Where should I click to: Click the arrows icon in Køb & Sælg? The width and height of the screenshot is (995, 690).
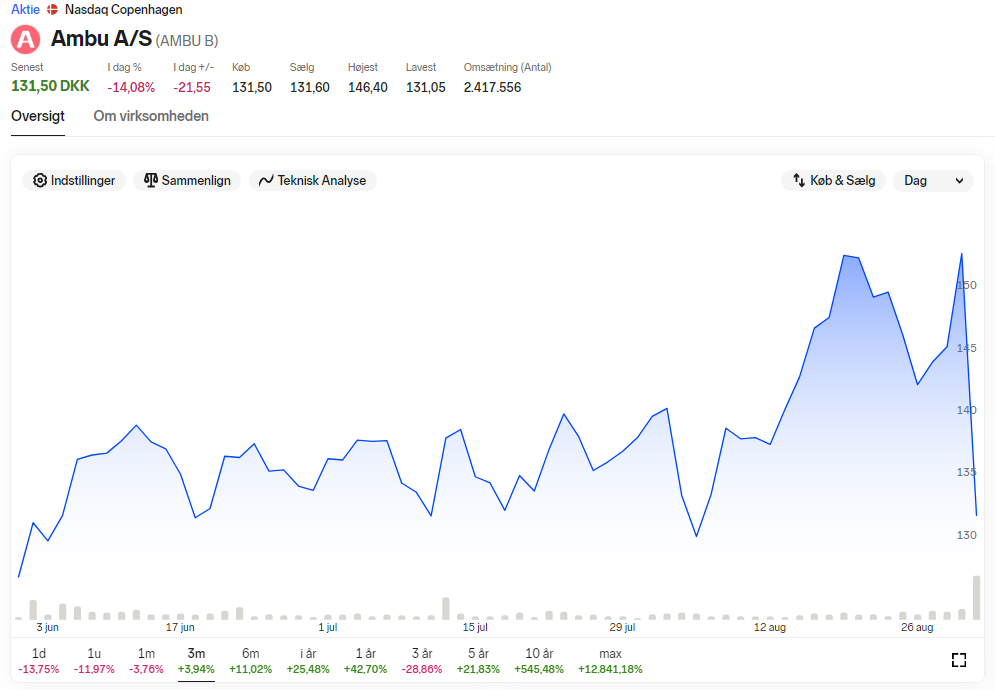pyautogui.click(x=799, y=180)
